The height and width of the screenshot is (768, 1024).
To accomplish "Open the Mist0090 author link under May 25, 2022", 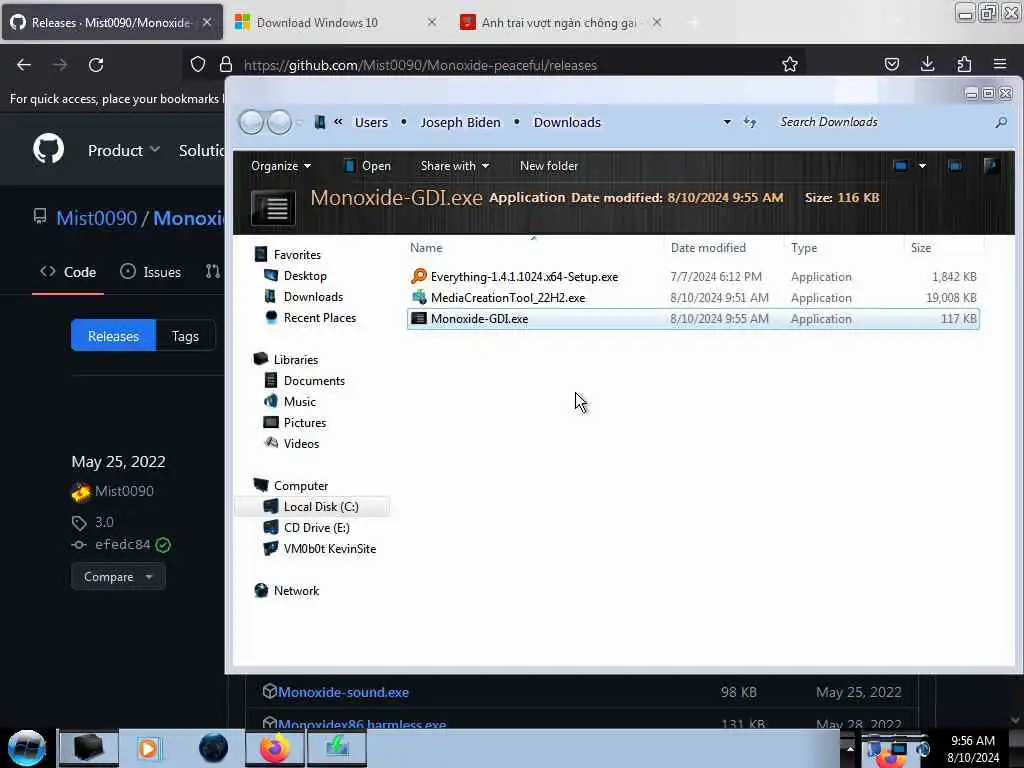I will click(124, 491).
